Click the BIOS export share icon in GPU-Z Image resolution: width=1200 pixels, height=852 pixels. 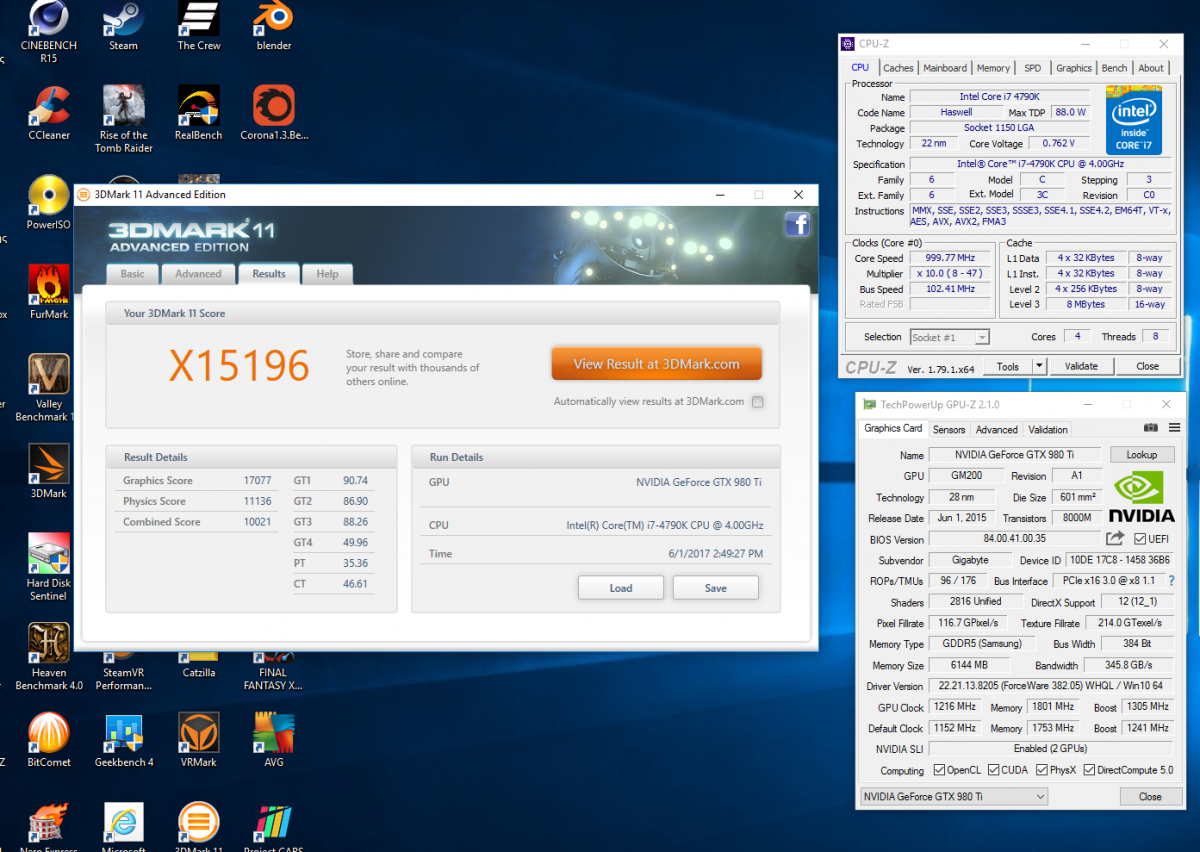[x=1116, y=539]
